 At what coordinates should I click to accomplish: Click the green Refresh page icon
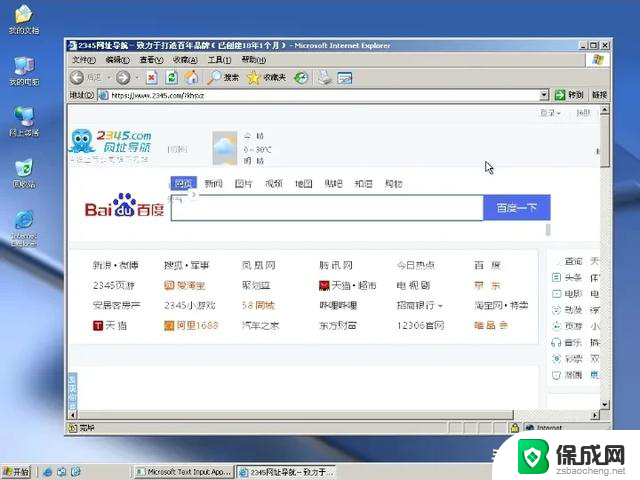tap(172, 77)
